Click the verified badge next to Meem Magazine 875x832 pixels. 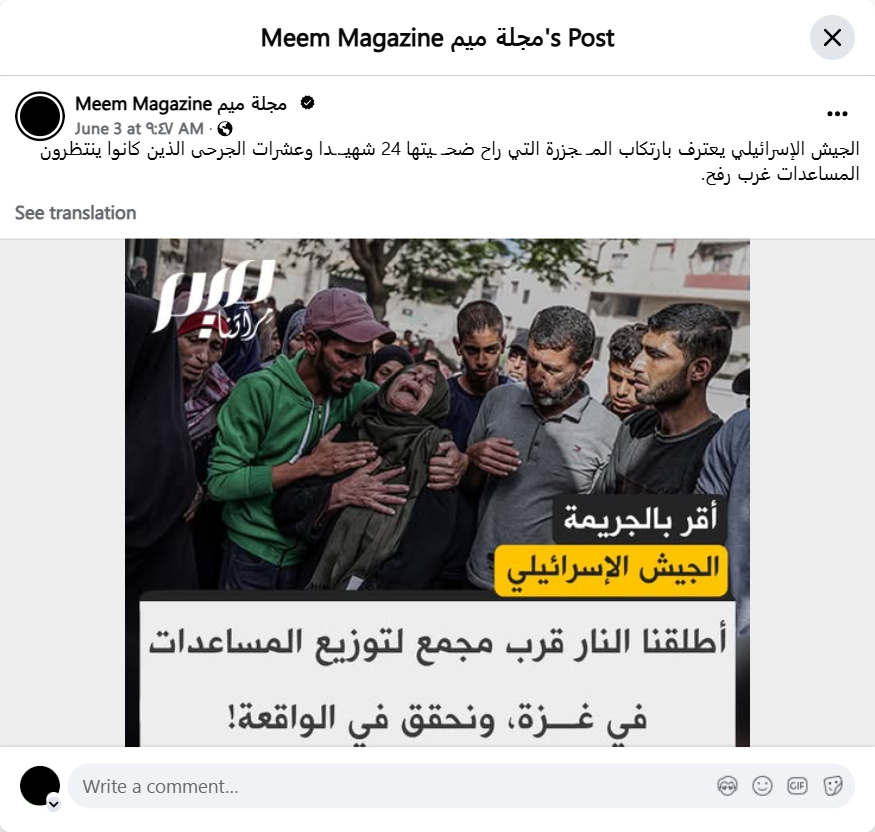pyautogui.click(x=307, y=103)
